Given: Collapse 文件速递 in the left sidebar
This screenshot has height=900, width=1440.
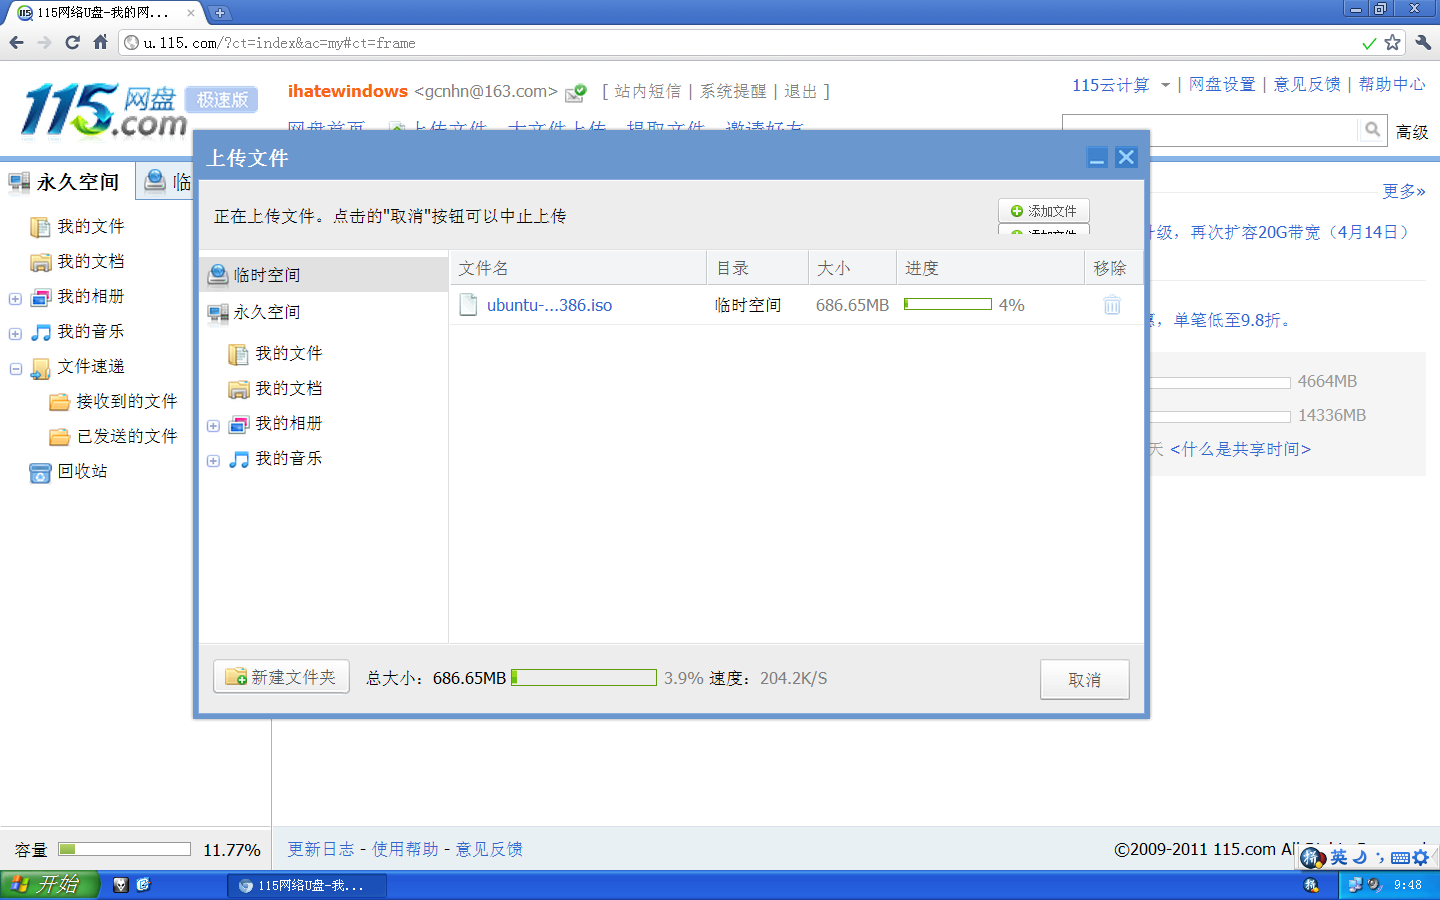Looking at the screenshot, I should pos(15,369).
